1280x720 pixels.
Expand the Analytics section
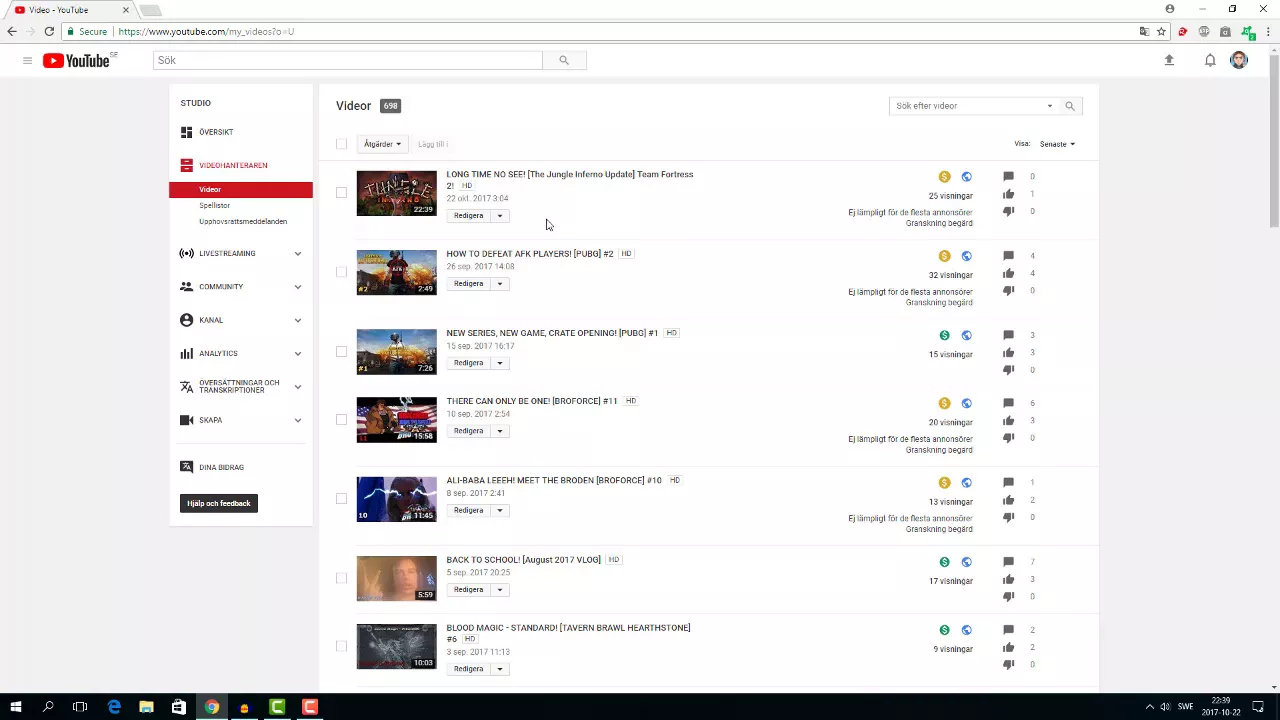(297, 354)
